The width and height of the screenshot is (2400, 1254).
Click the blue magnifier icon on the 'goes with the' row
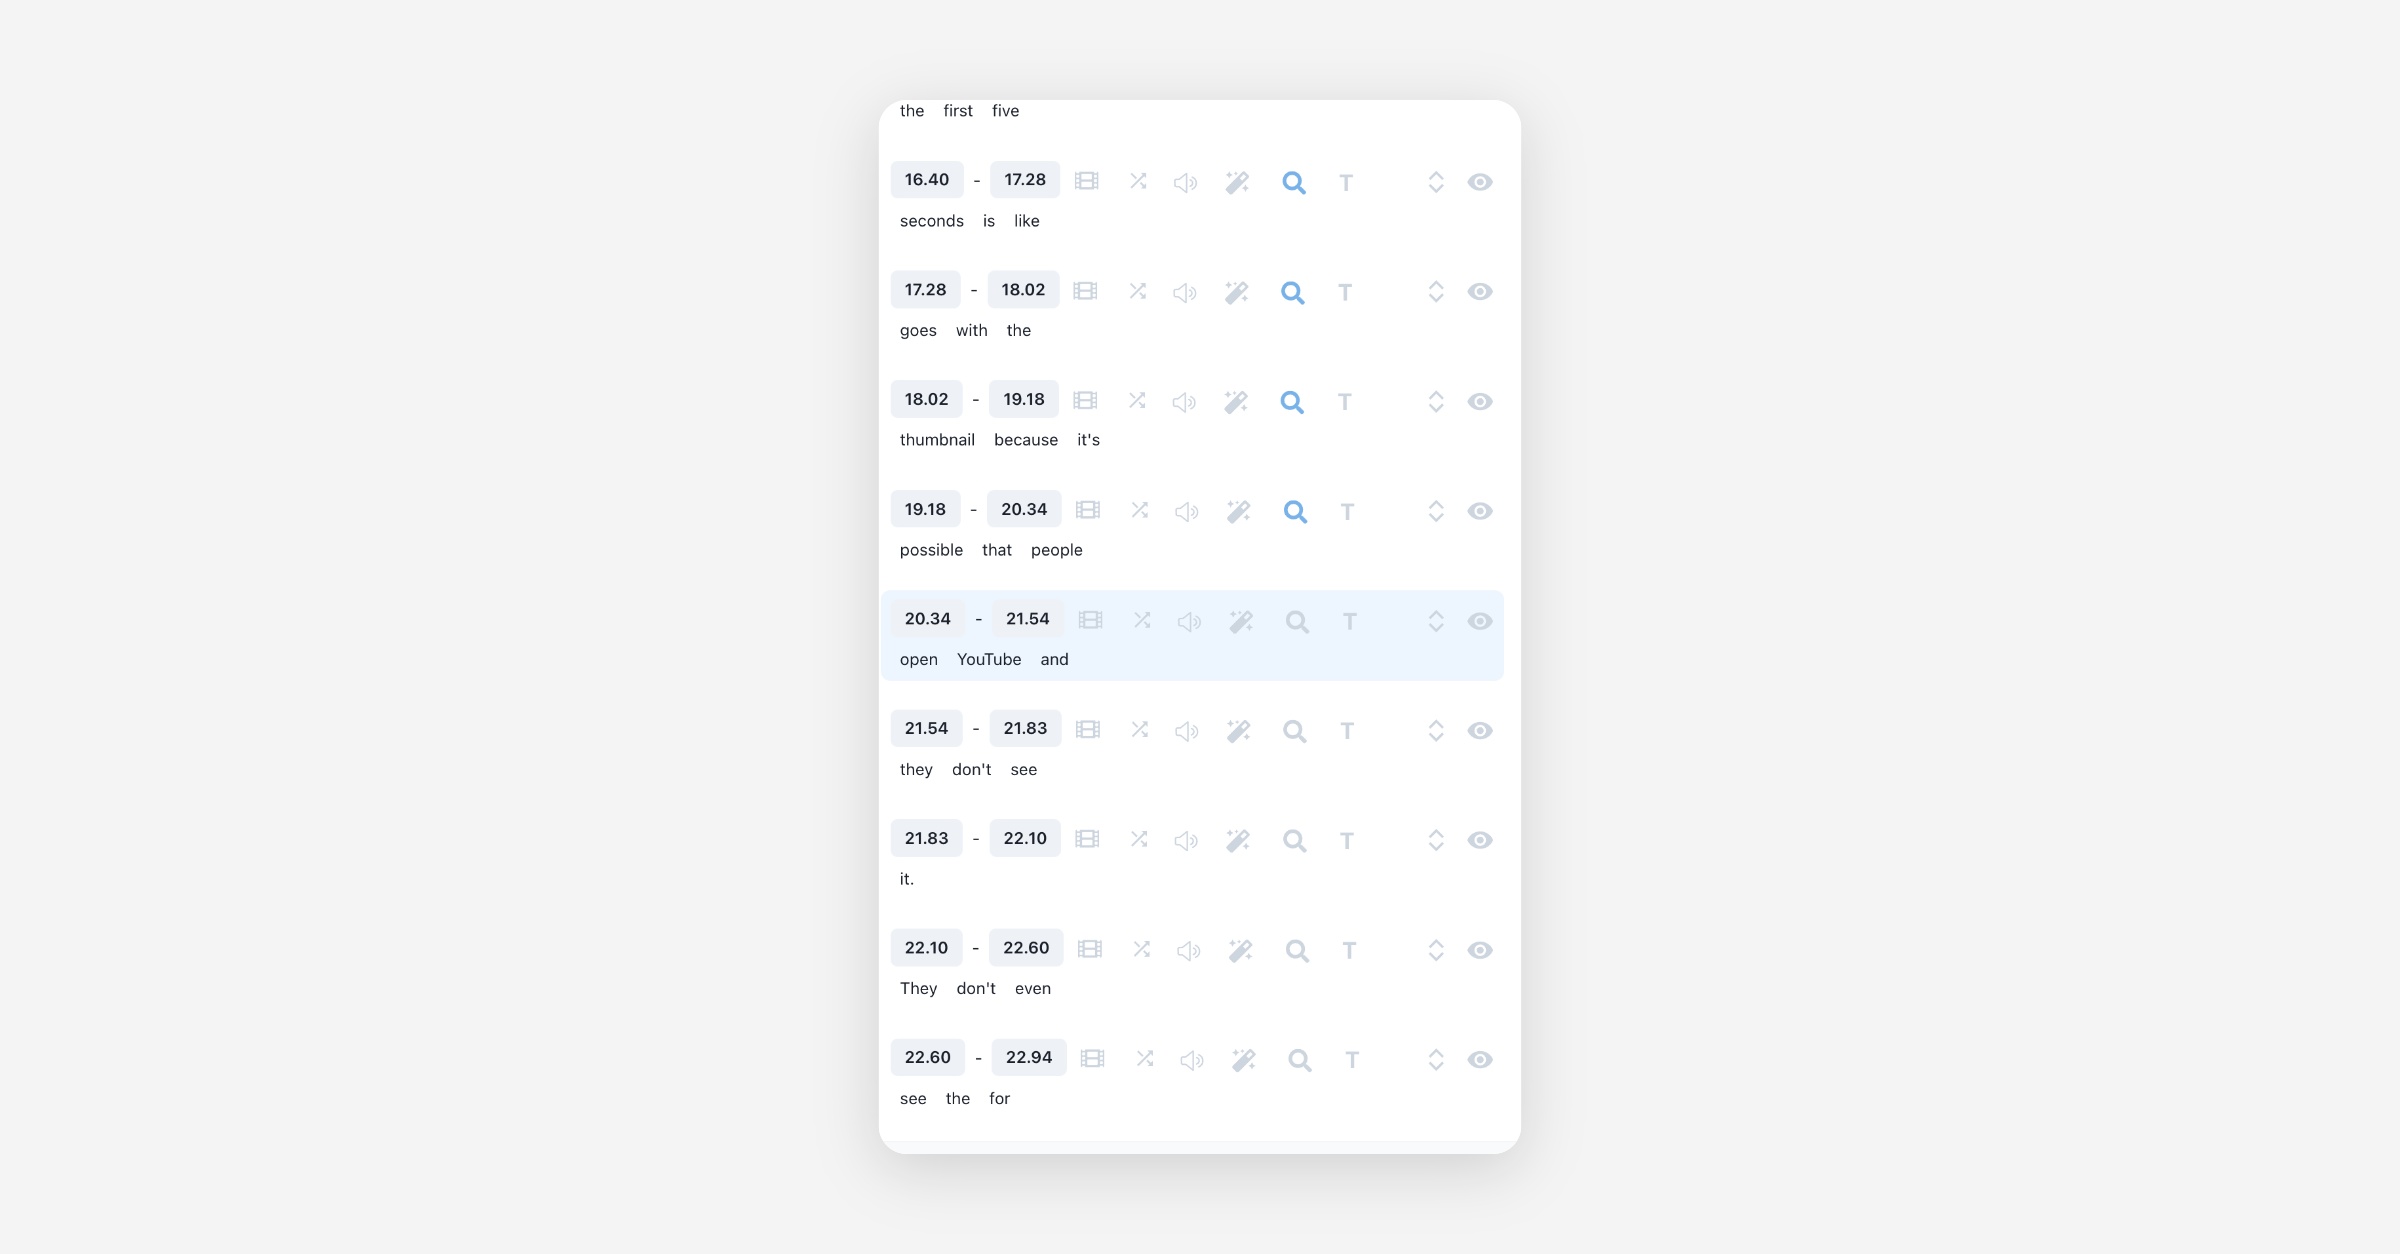(1292, 292)
